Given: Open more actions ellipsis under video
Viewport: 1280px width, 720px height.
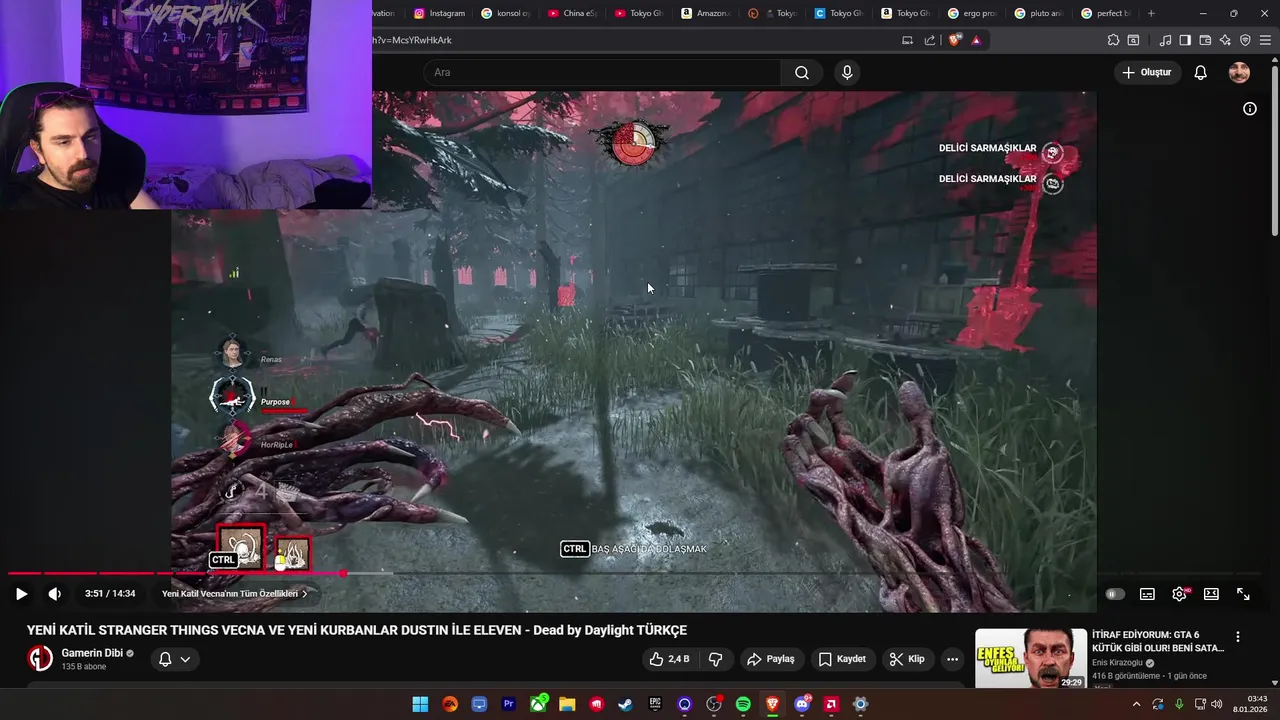Looking at the screenshot, I should click(x=952, y=659).
